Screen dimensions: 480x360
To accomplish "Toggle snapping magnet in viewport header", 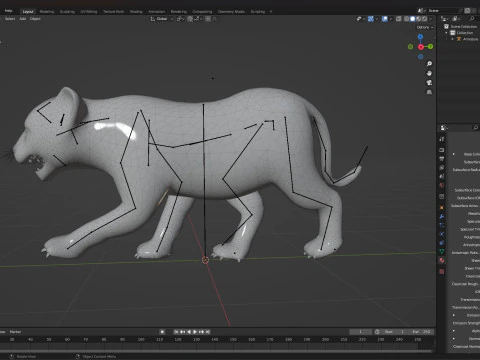I will pyautogui.click(x=190, y=19).
